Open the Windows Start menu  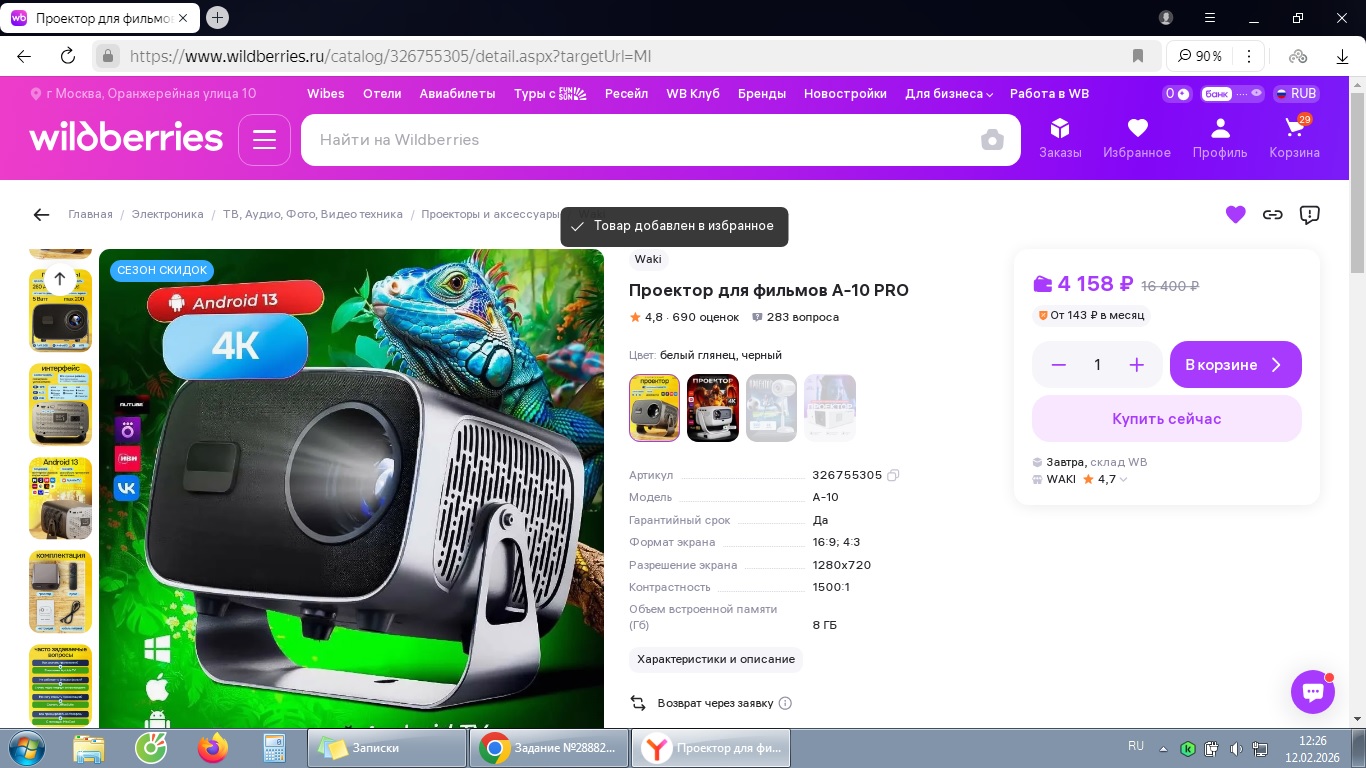click(26, 748)
